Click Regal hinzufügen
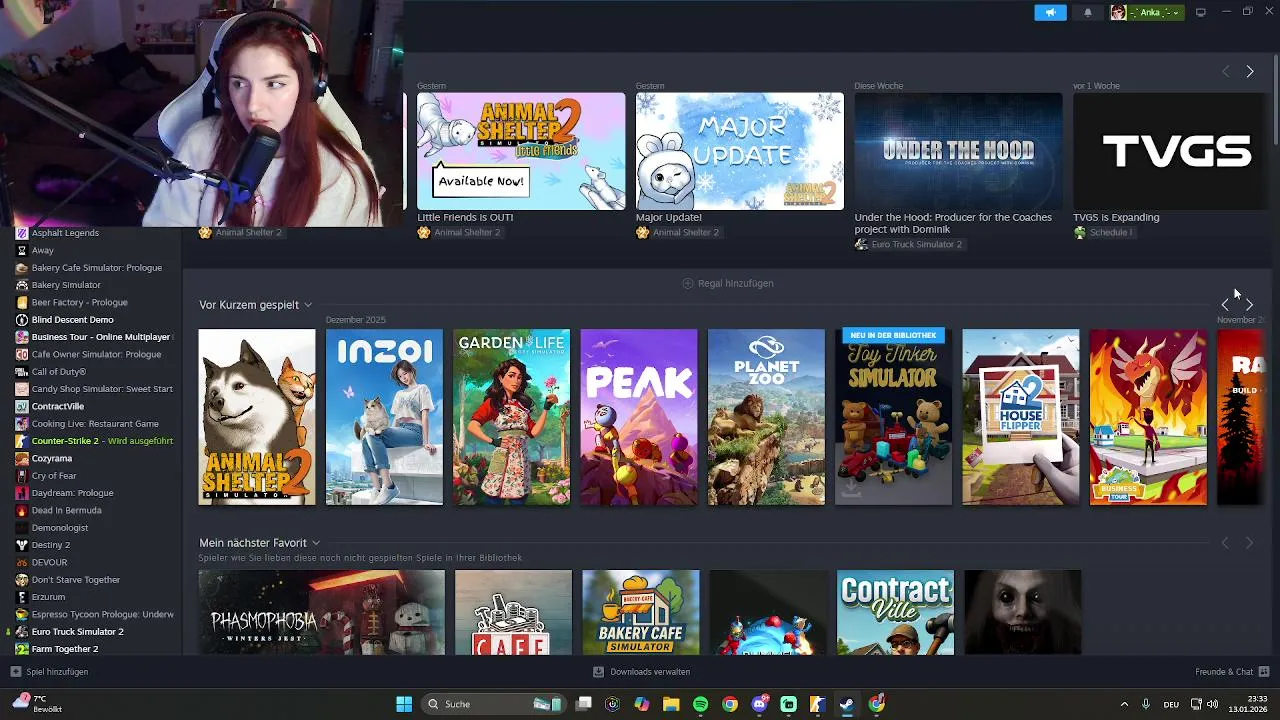This screenshot has height=720, width=1280. point(728,283)
